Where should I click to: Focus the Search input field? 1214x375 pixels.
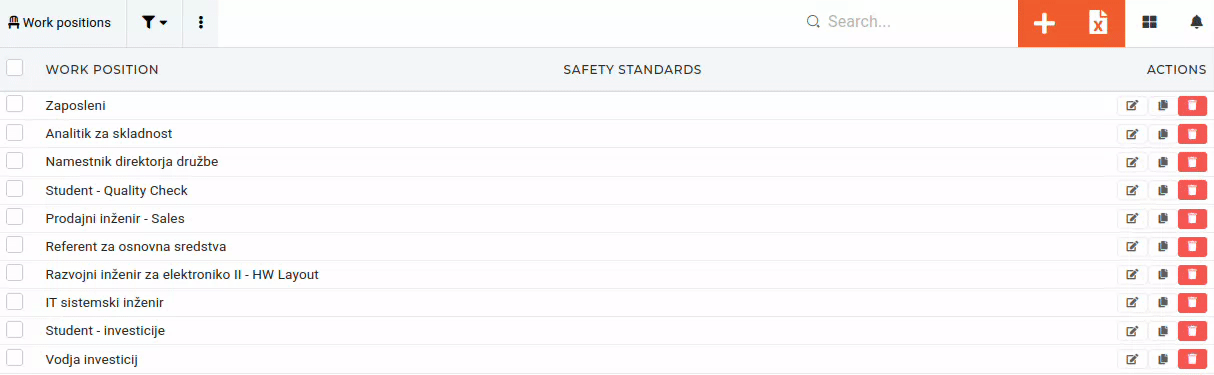(915, 22)
